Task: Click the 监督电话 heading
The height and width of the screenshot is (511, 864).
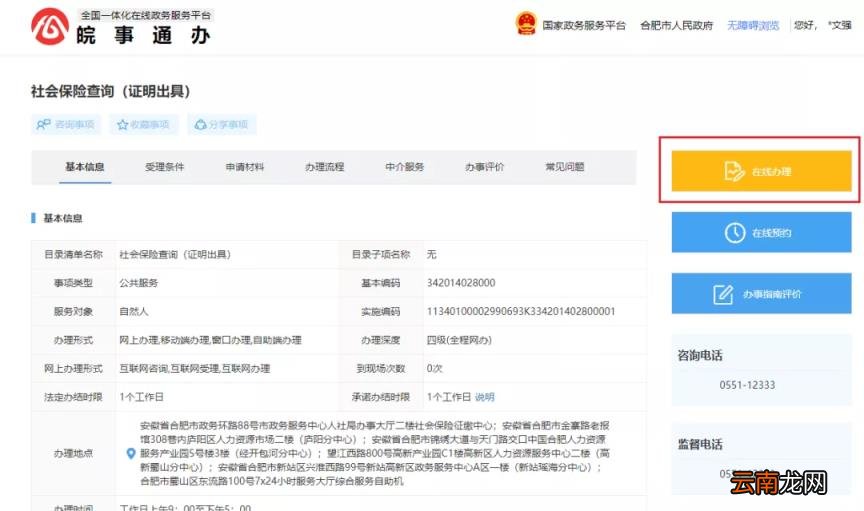Action: [x=700, y=444]
